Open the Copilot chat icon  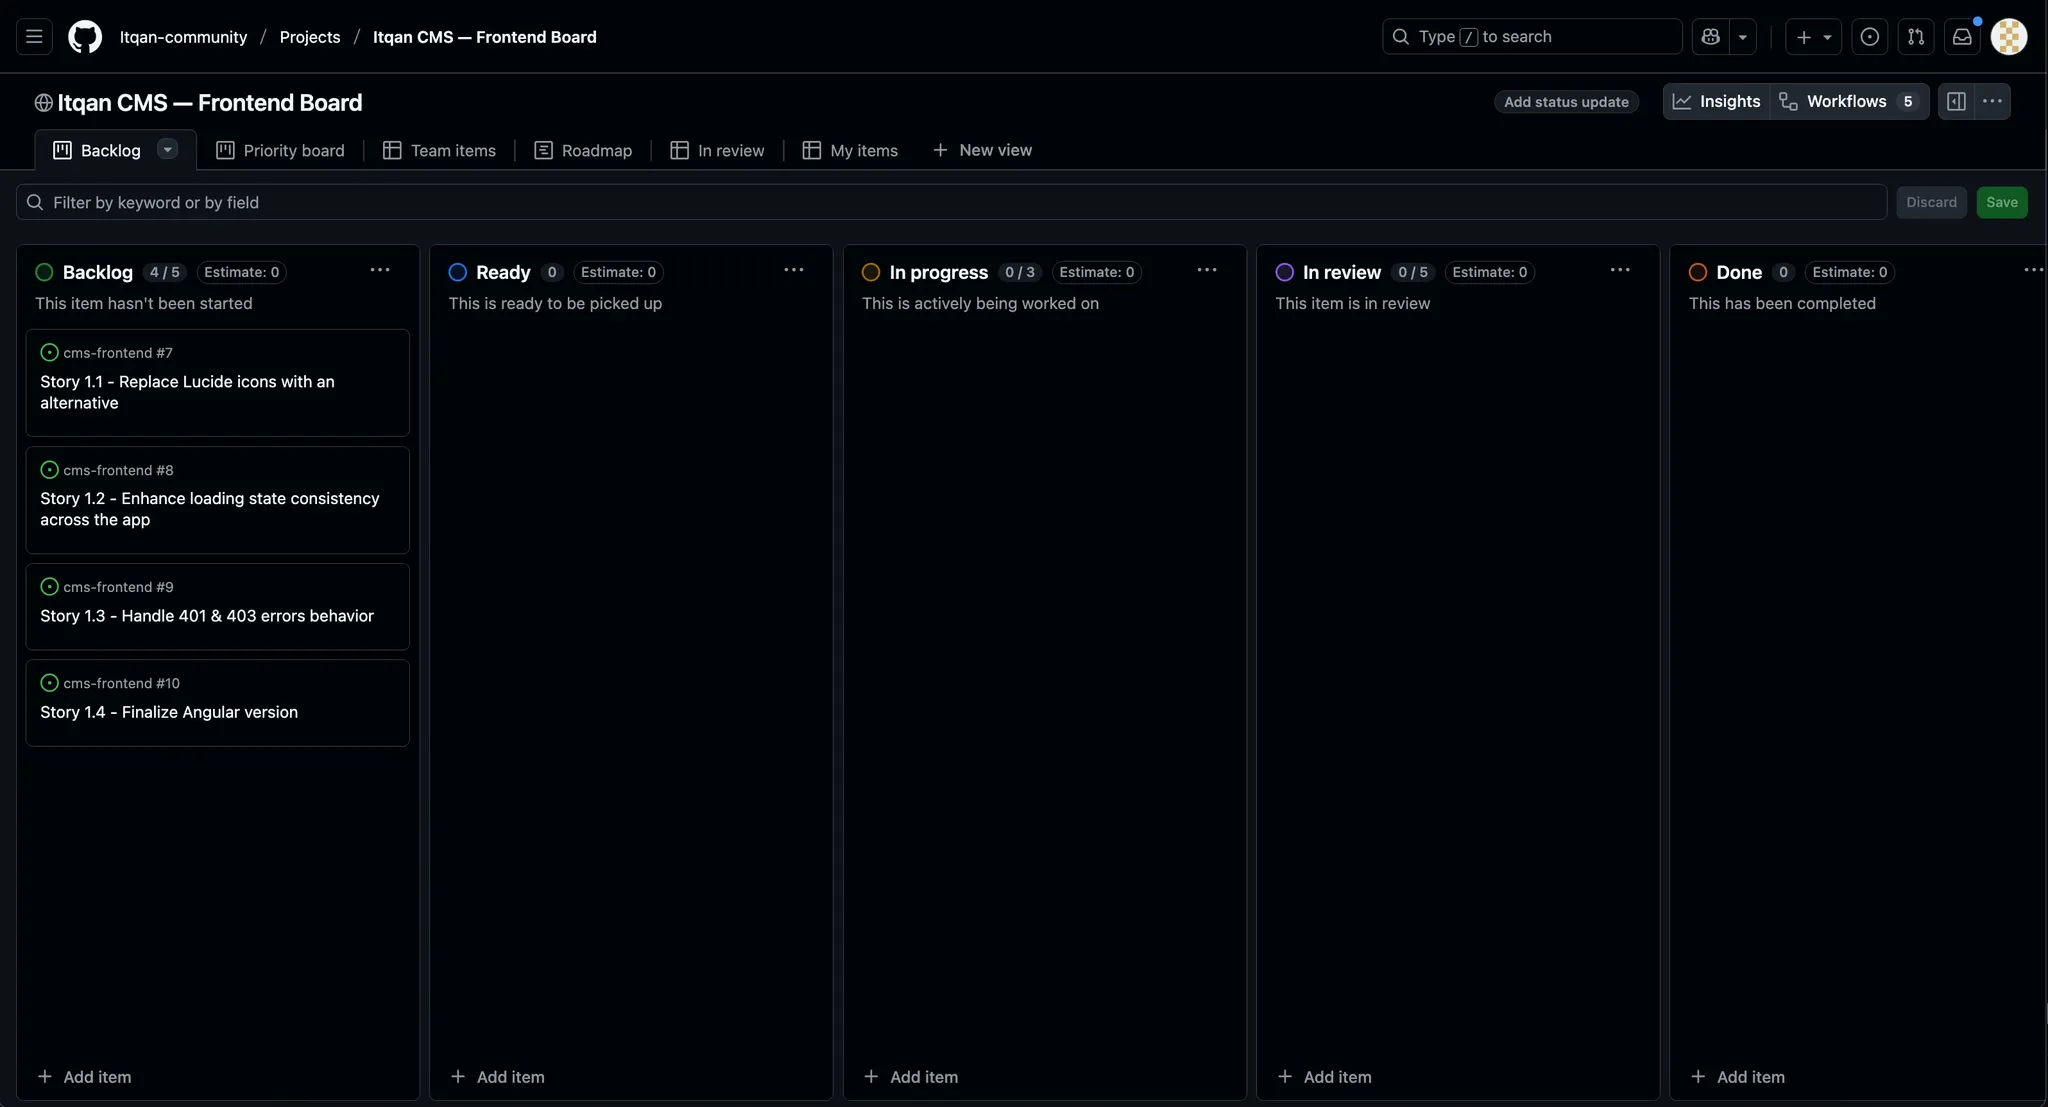click(1710, 37)
